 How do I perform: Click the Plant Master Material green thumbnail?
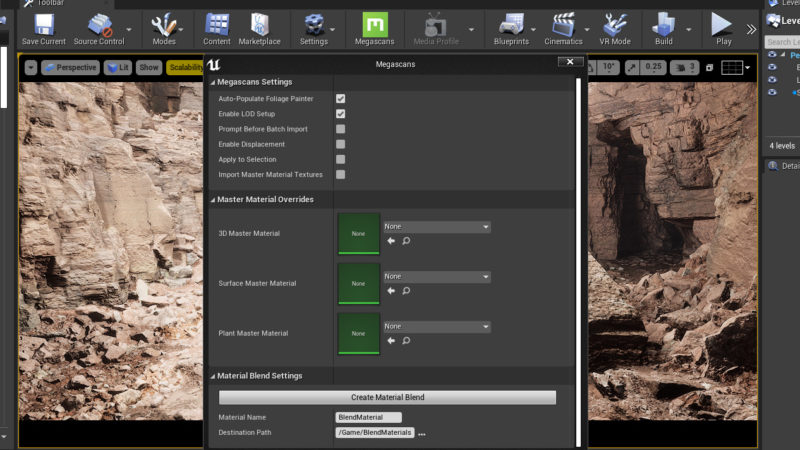[x=359, y=334]
